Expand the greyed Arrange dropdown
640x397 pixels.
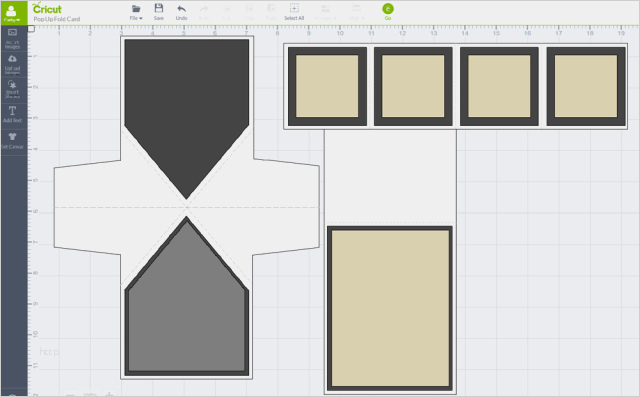[325, 12]
